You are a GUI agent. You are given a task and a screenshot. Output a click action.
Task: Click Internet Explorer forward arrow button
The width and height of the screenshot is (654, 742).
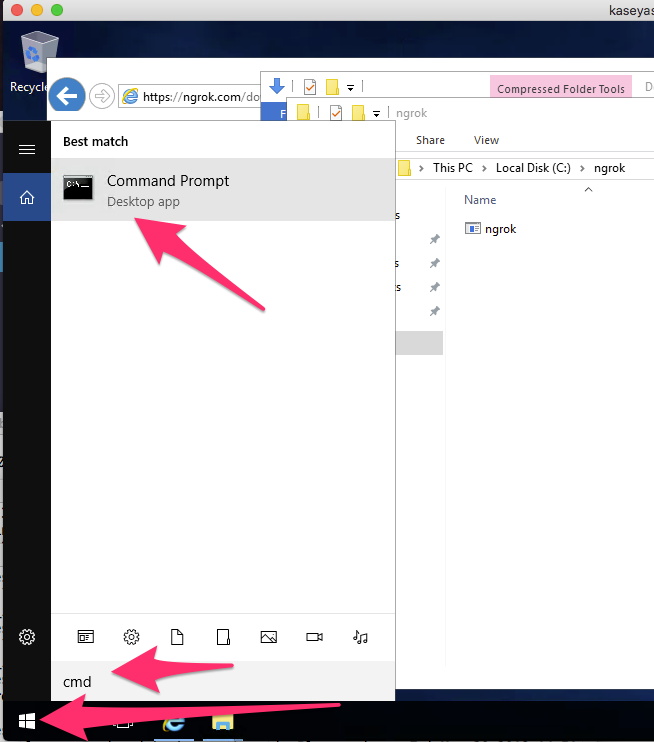point(102,96)
